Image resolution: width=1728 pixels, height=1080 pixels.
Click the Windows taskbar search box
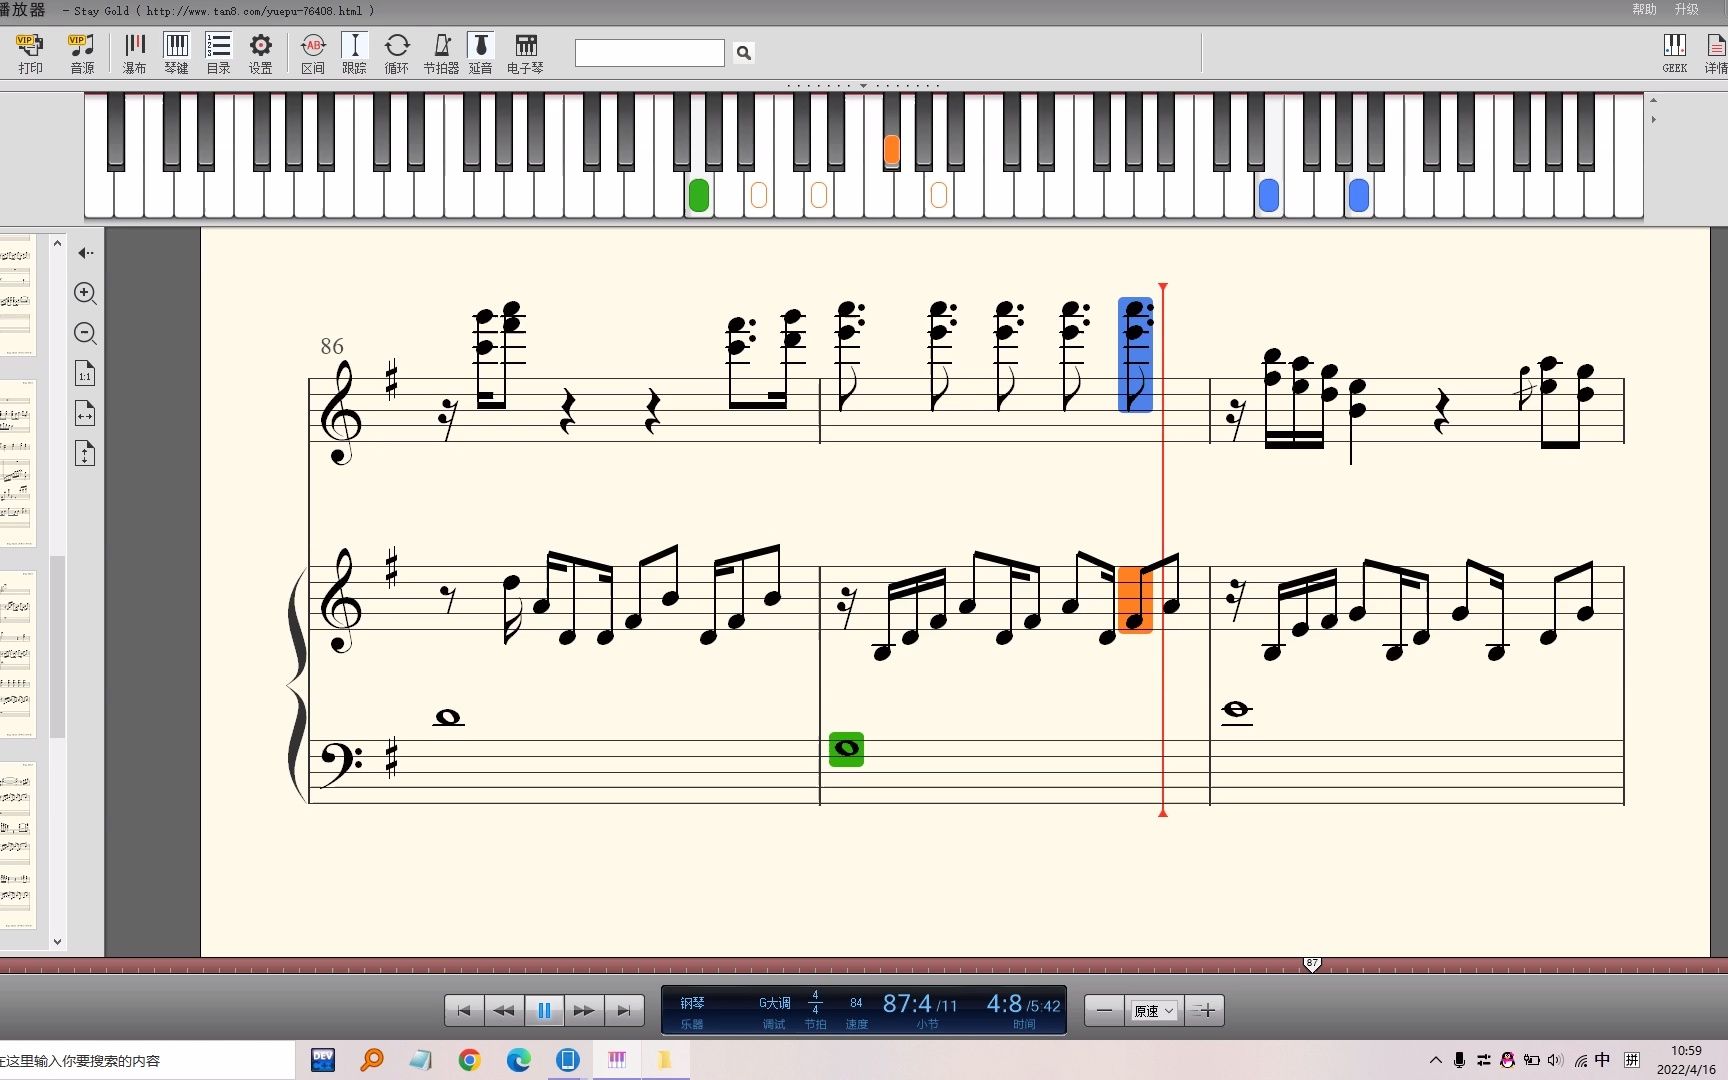pyautogui.click(x=147, y=1060)
